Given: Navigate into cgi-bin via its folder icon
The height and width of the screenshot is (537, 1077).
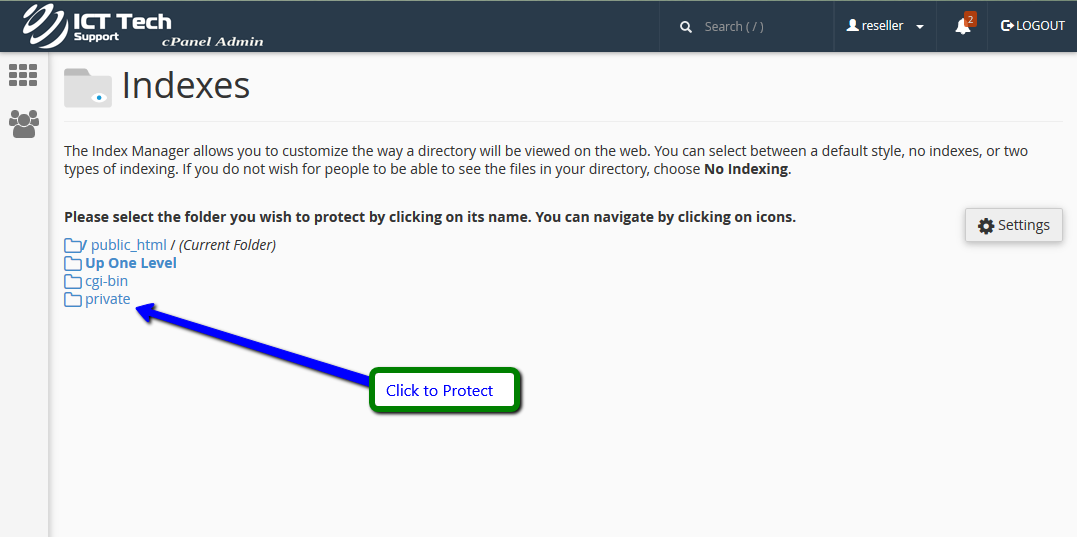Looking at the screenshot, I should [73, 282].
